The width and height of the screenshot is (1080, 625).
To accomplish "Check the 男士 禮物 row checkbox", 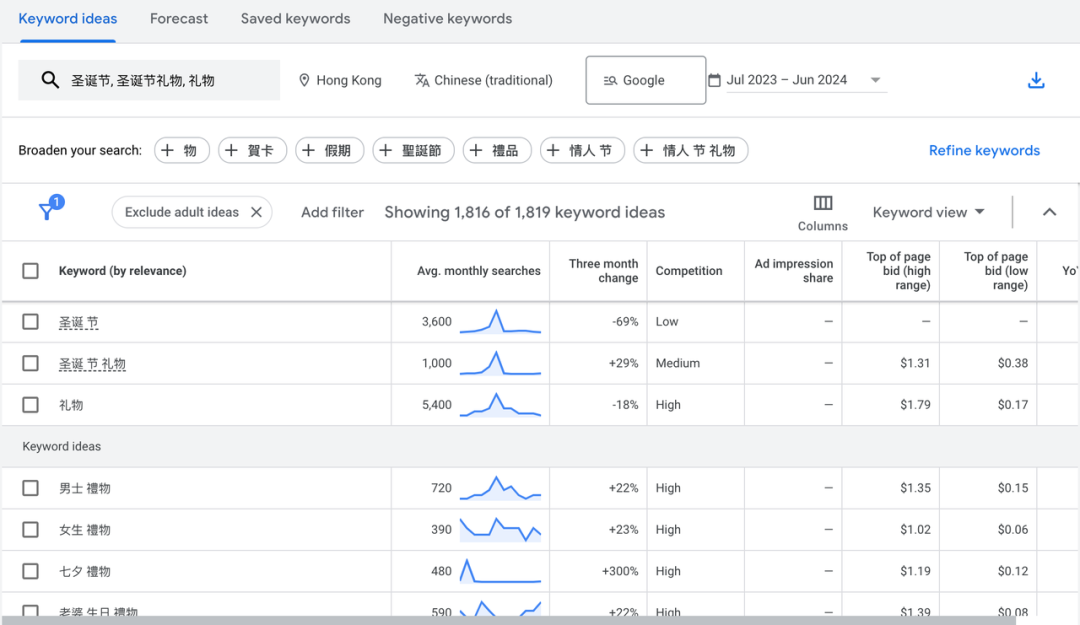I will pyautogui.click(x=30, y=488).
